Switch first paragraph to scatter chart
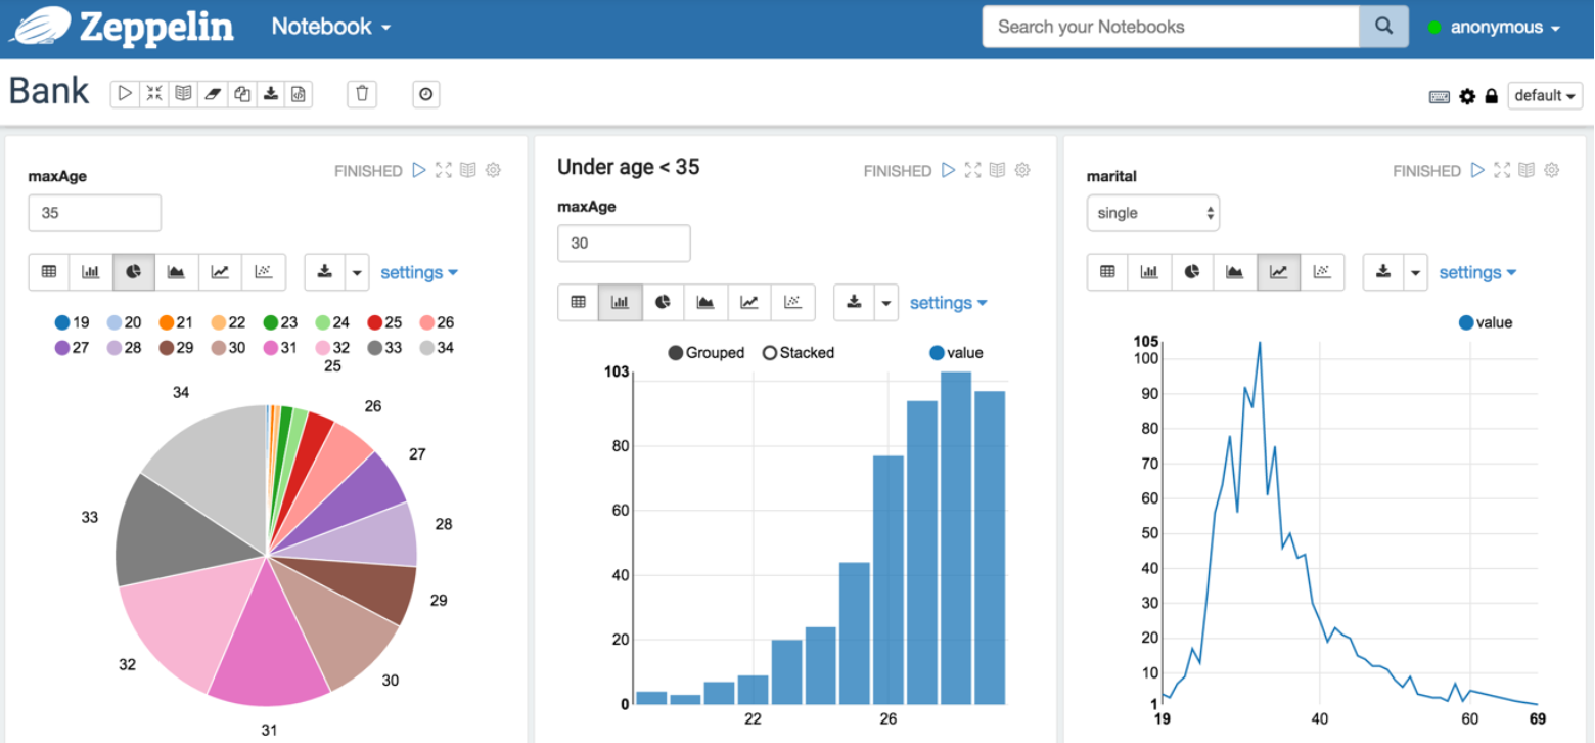Image resolution: width=1595 pixels, height=743 pixels. (x=264, y=272)
